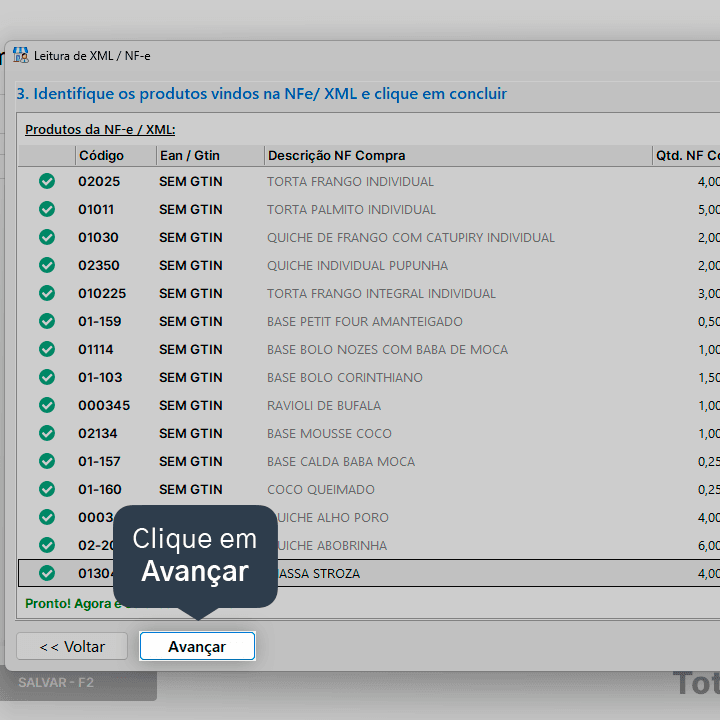This screenshot has height=720, width=720.
Task: Click green check icon for BASE CALDA BABA MOCA
Action: (x=47, y=461)
